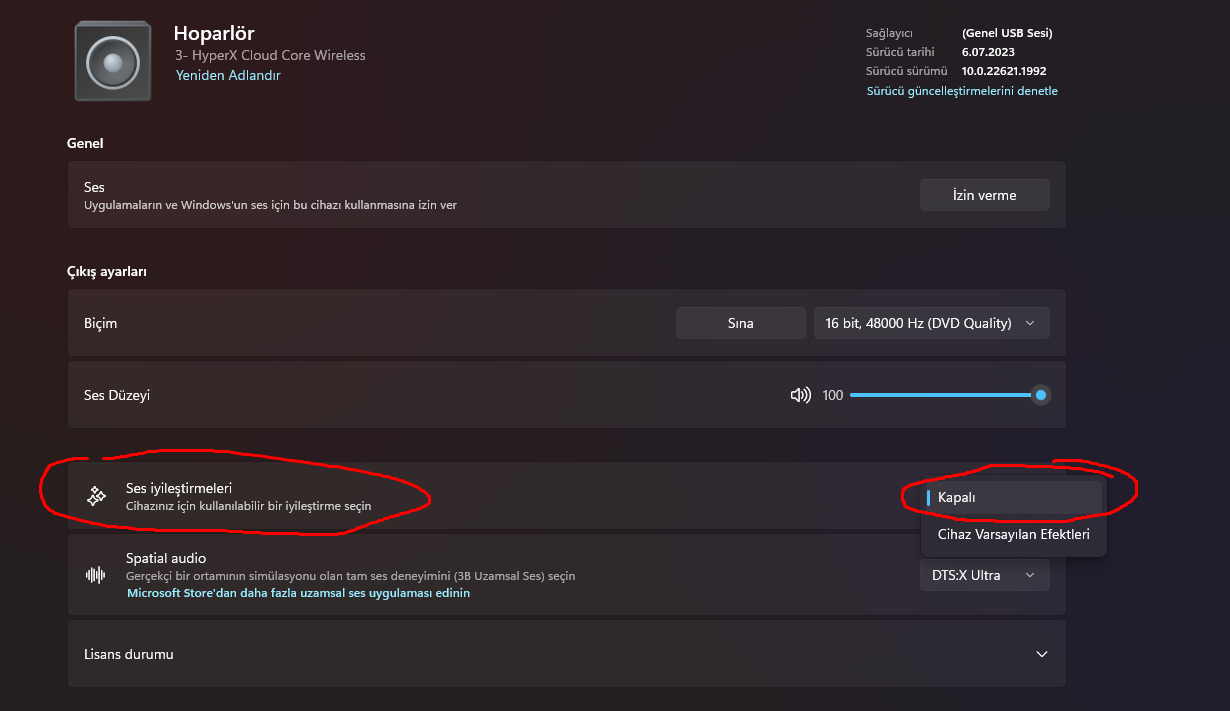Click the large speaker device icon

point(113,62)
